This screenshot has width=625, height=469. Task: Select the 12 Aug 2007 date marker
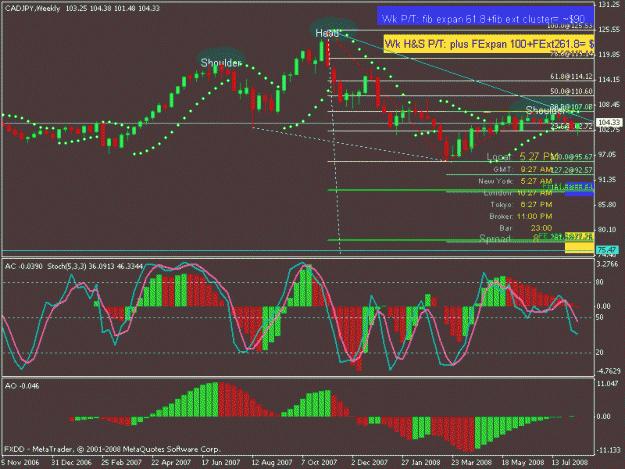(x=271, y=463)
